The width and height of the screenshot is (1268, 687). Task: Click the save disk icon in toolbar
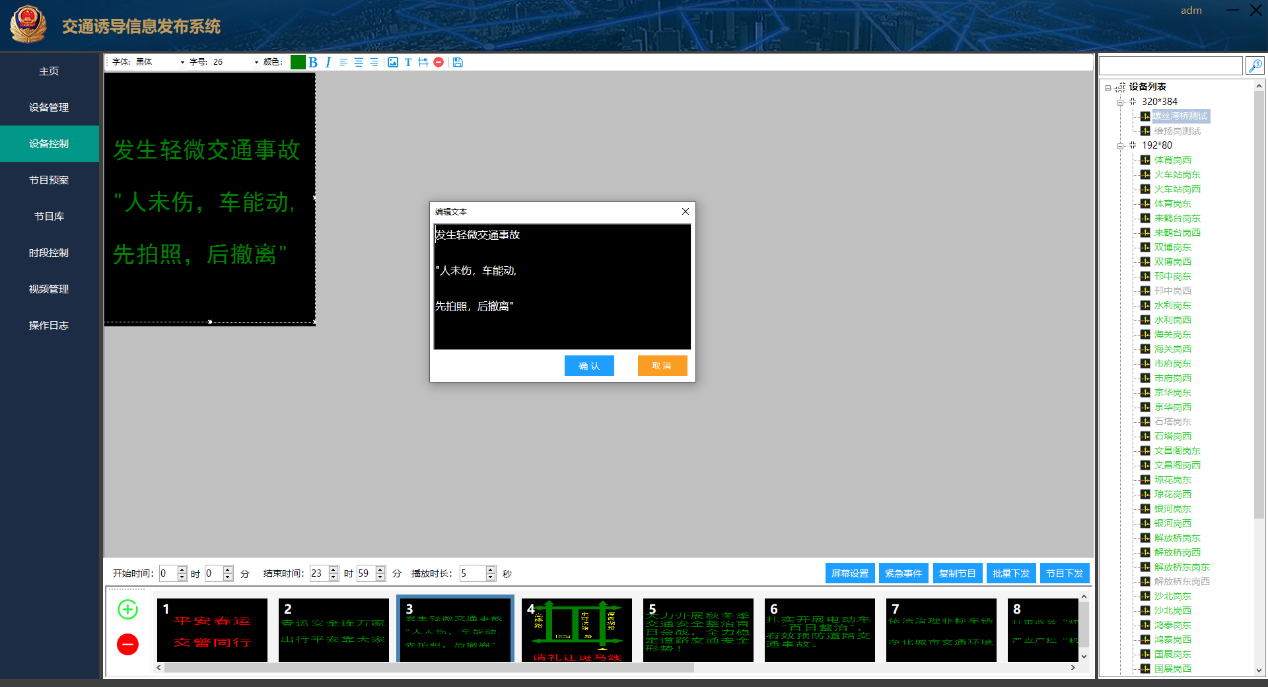[x=457, y=62]
